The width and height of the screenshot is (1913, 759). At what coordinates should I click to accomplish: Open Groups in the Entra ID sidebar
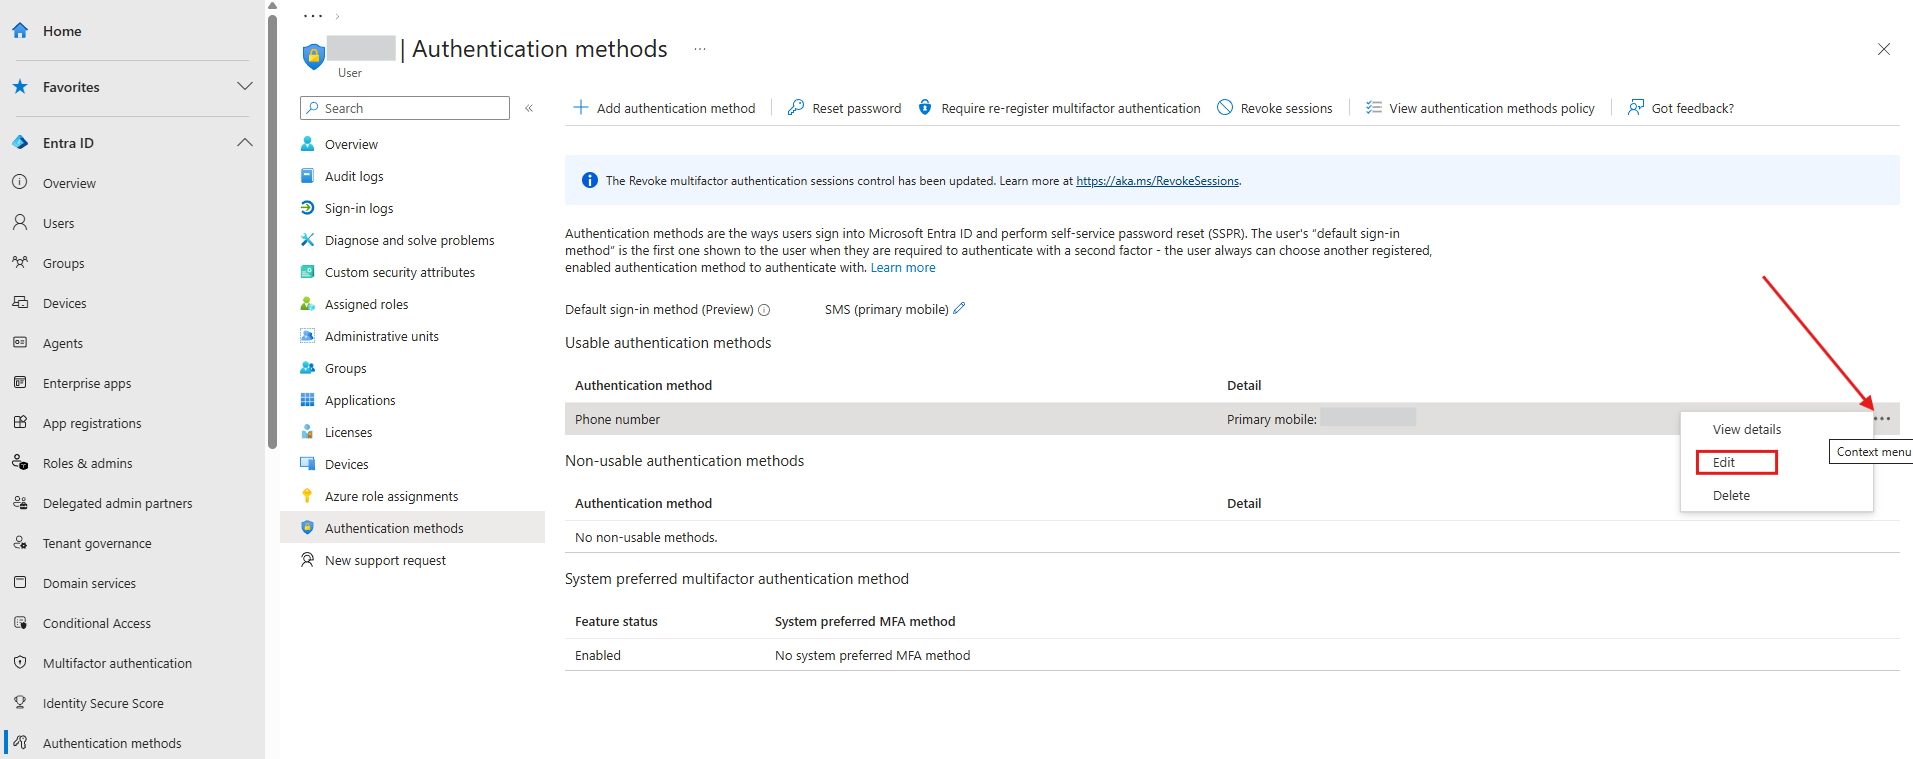pyautogui.click(x=63, y=263)
